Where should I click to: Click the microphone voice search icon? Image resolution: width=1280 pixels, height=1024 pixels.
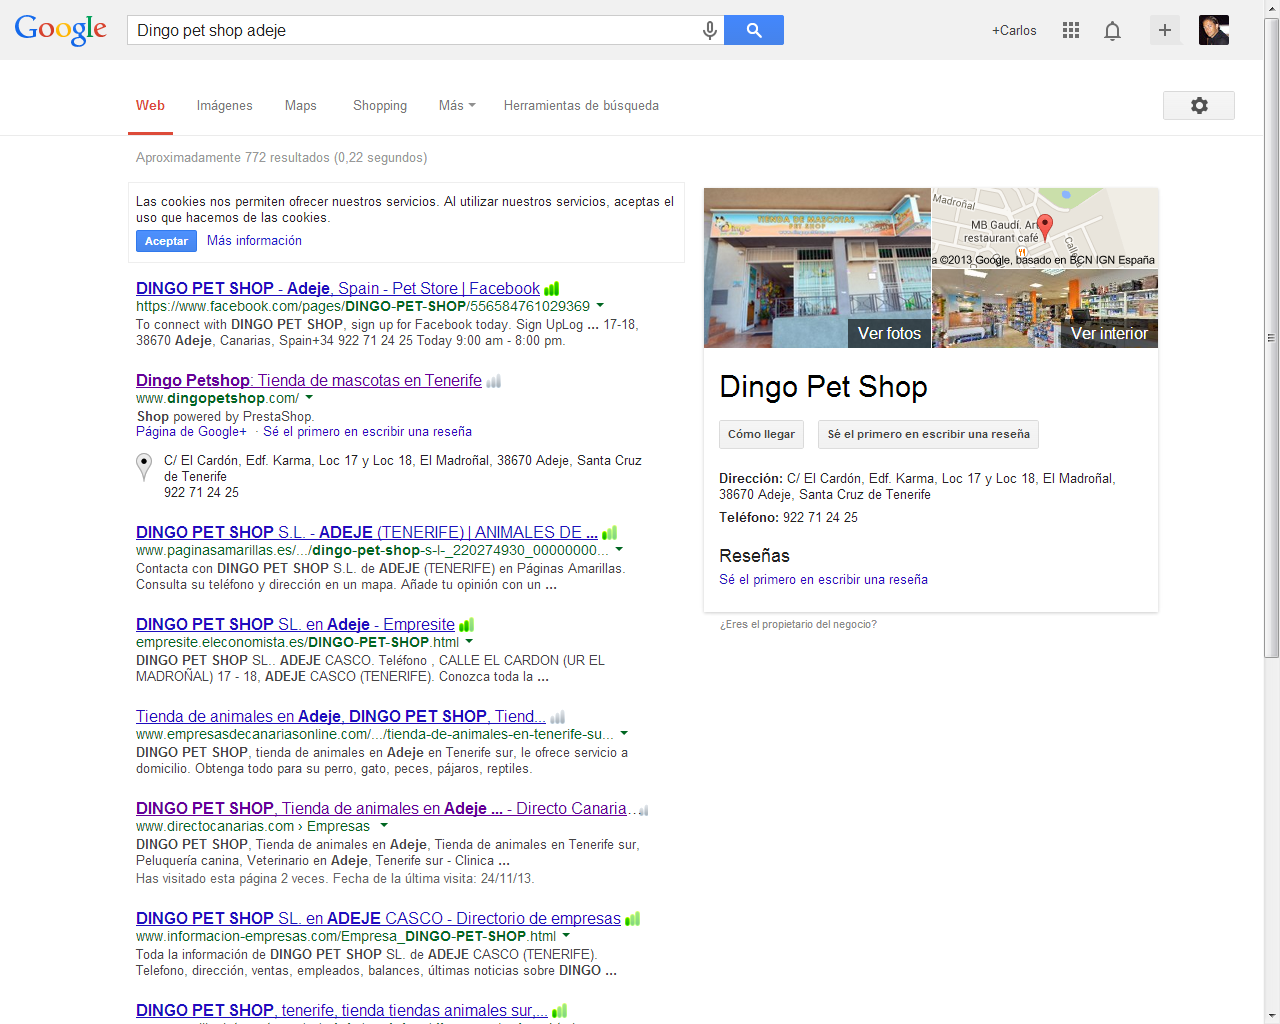[709, 31]
